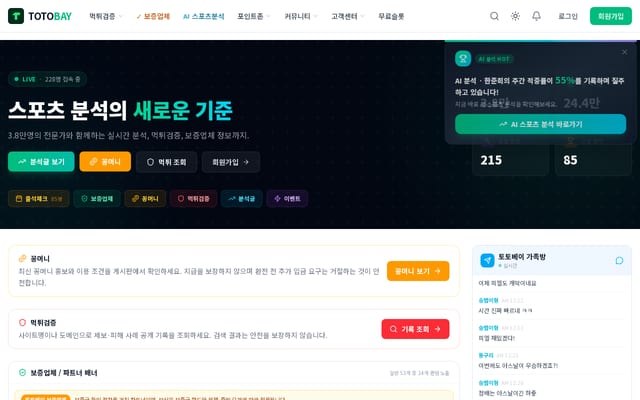Click the 215 stat card

point(510,157)
